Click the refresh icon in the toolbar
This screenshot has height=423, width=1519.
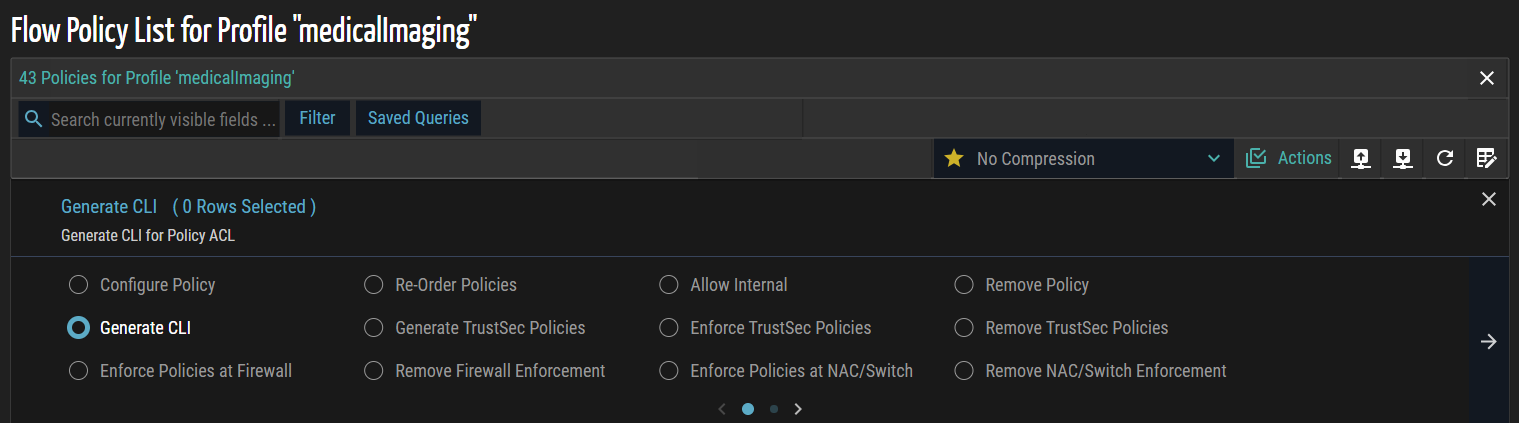[x=1445, y=158]
